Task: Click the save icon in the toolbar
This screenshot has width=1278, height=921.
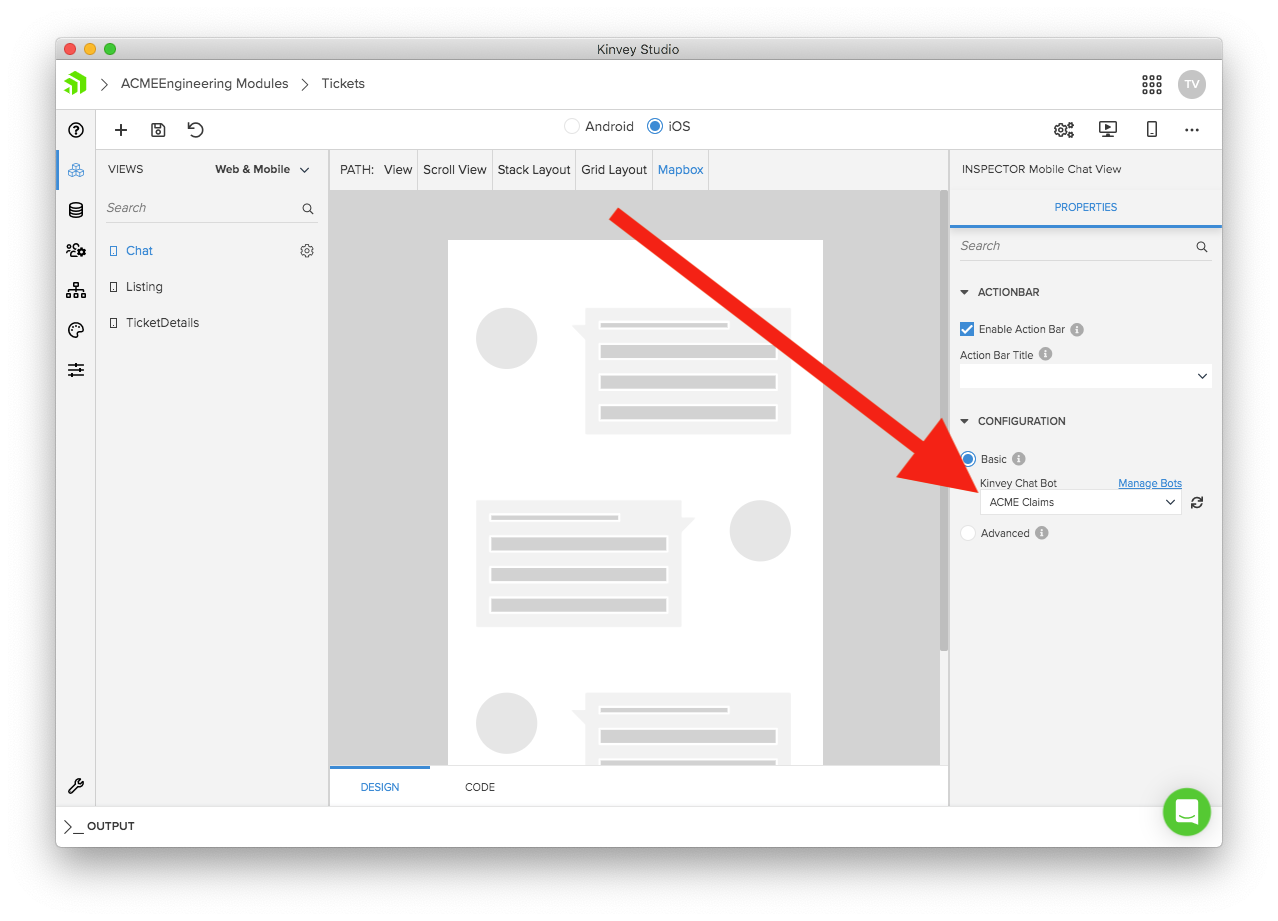Action: [x=158, y=130]
